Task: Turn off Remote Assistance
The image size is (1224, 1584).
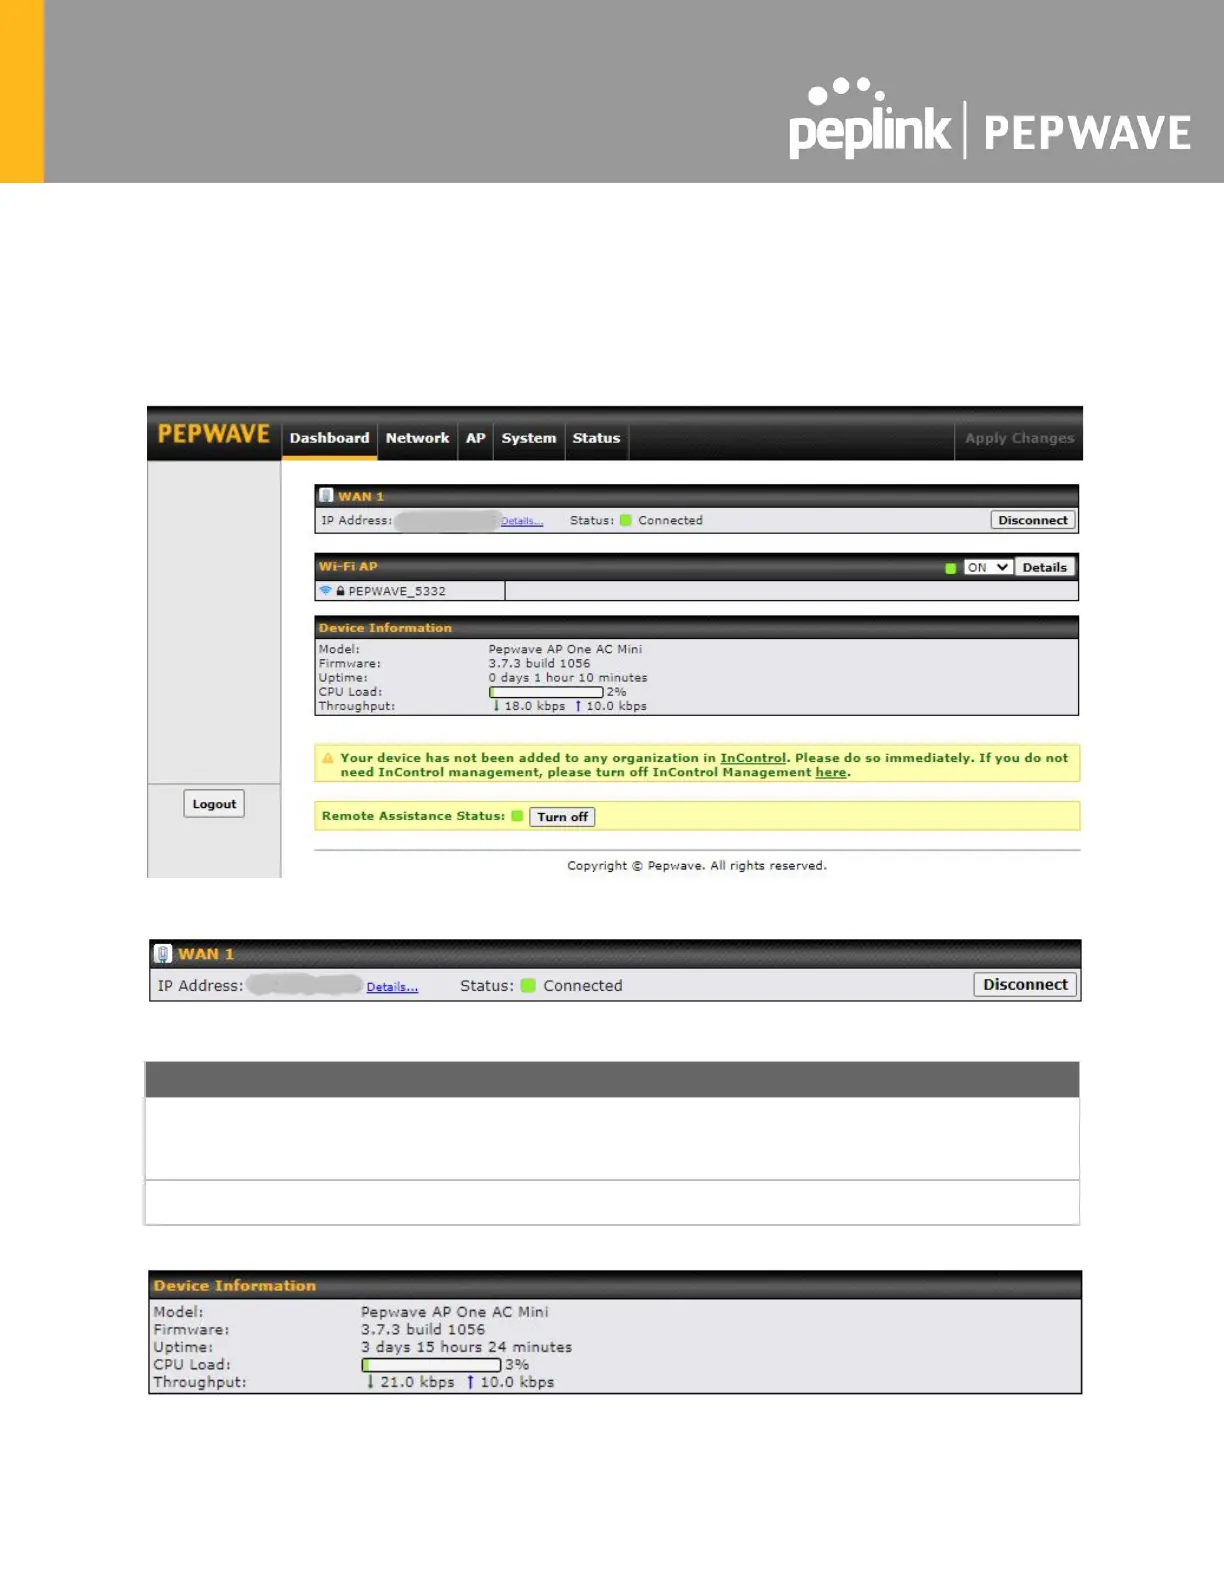Action: coord(562,817)
